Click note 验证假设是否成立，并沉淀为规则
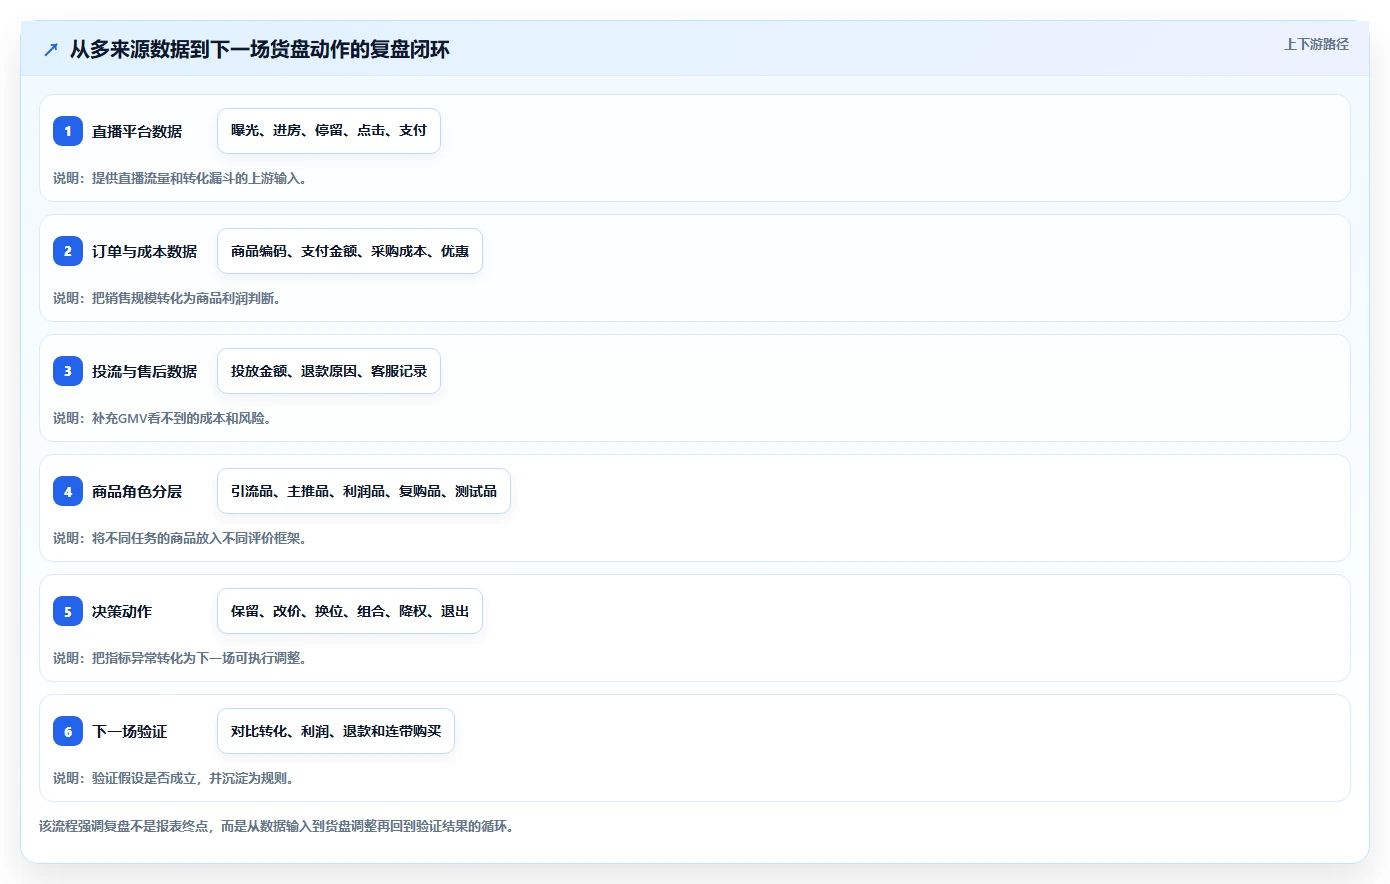Viewport: 1390px width, 884px height. click(x=174, y=778)
